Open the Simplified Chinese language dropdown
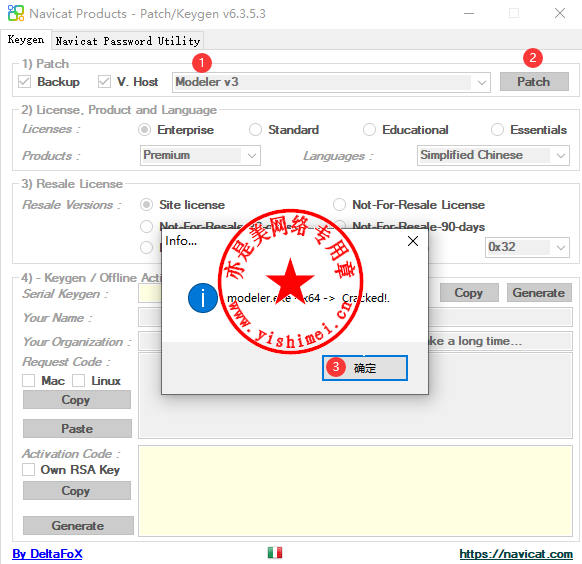 pyautogui.click(x=493, y=155)
